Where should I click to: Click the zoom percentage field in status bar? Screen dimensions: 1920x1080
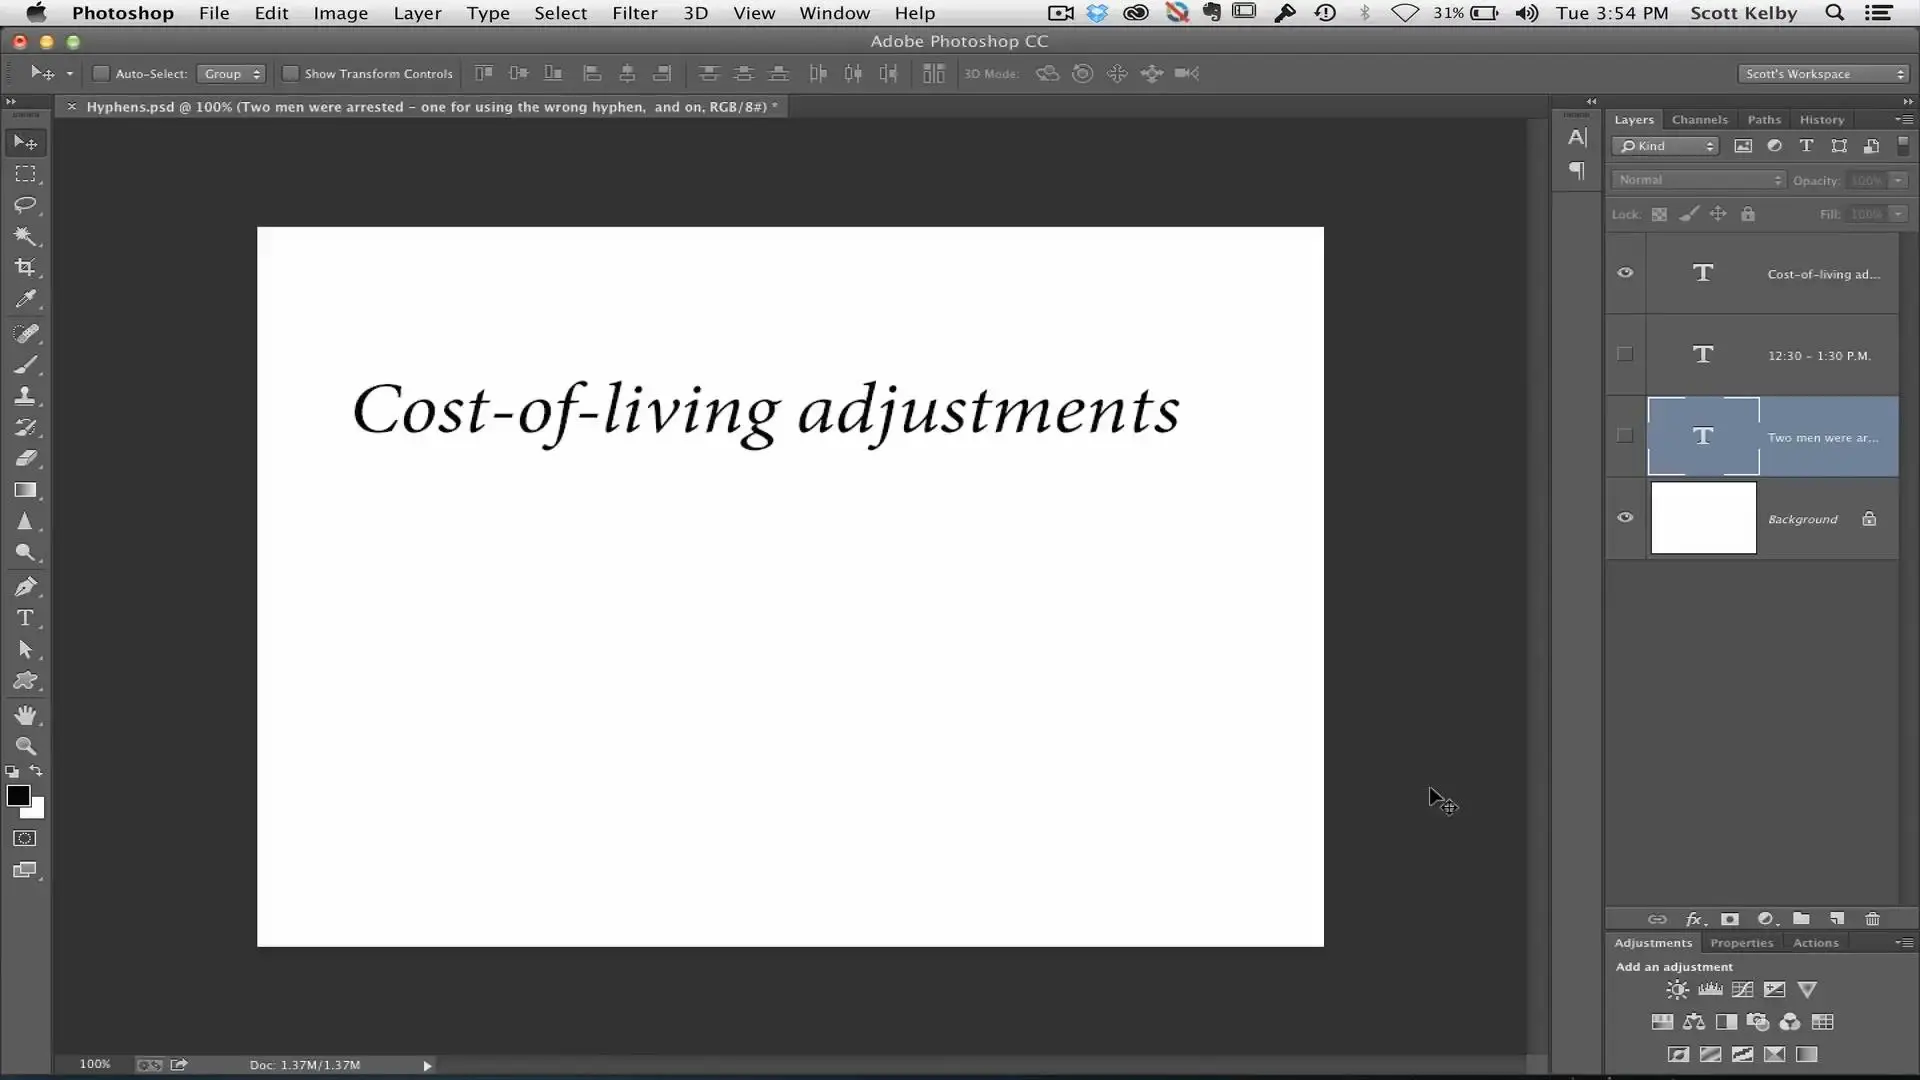[95, 1064]
